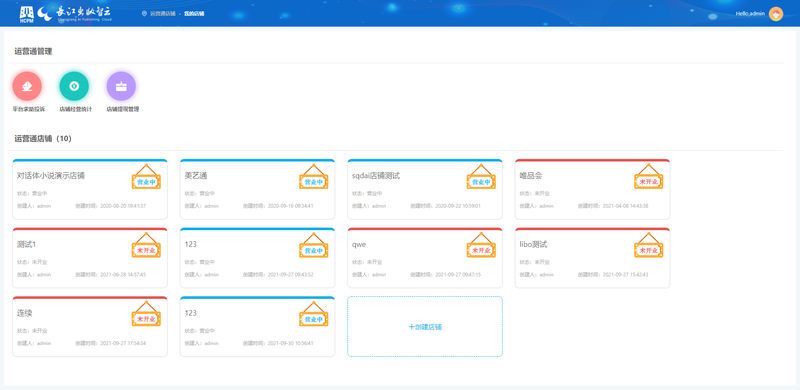The height and width of the screenshot is (390, 800).
Task: Click 未开业 sign on 连续 card
Action: coord(146,314)
